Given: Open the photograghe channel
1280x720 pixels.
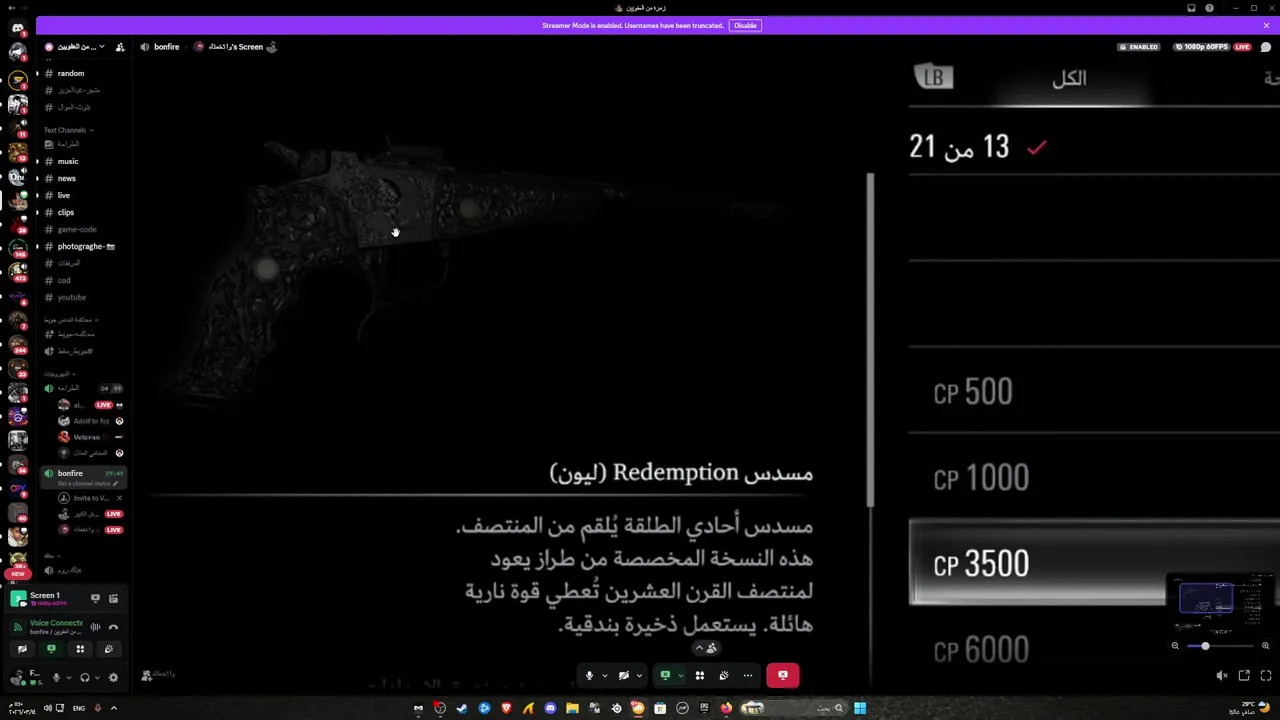Looking at the screenshot, I should (84, 246).
